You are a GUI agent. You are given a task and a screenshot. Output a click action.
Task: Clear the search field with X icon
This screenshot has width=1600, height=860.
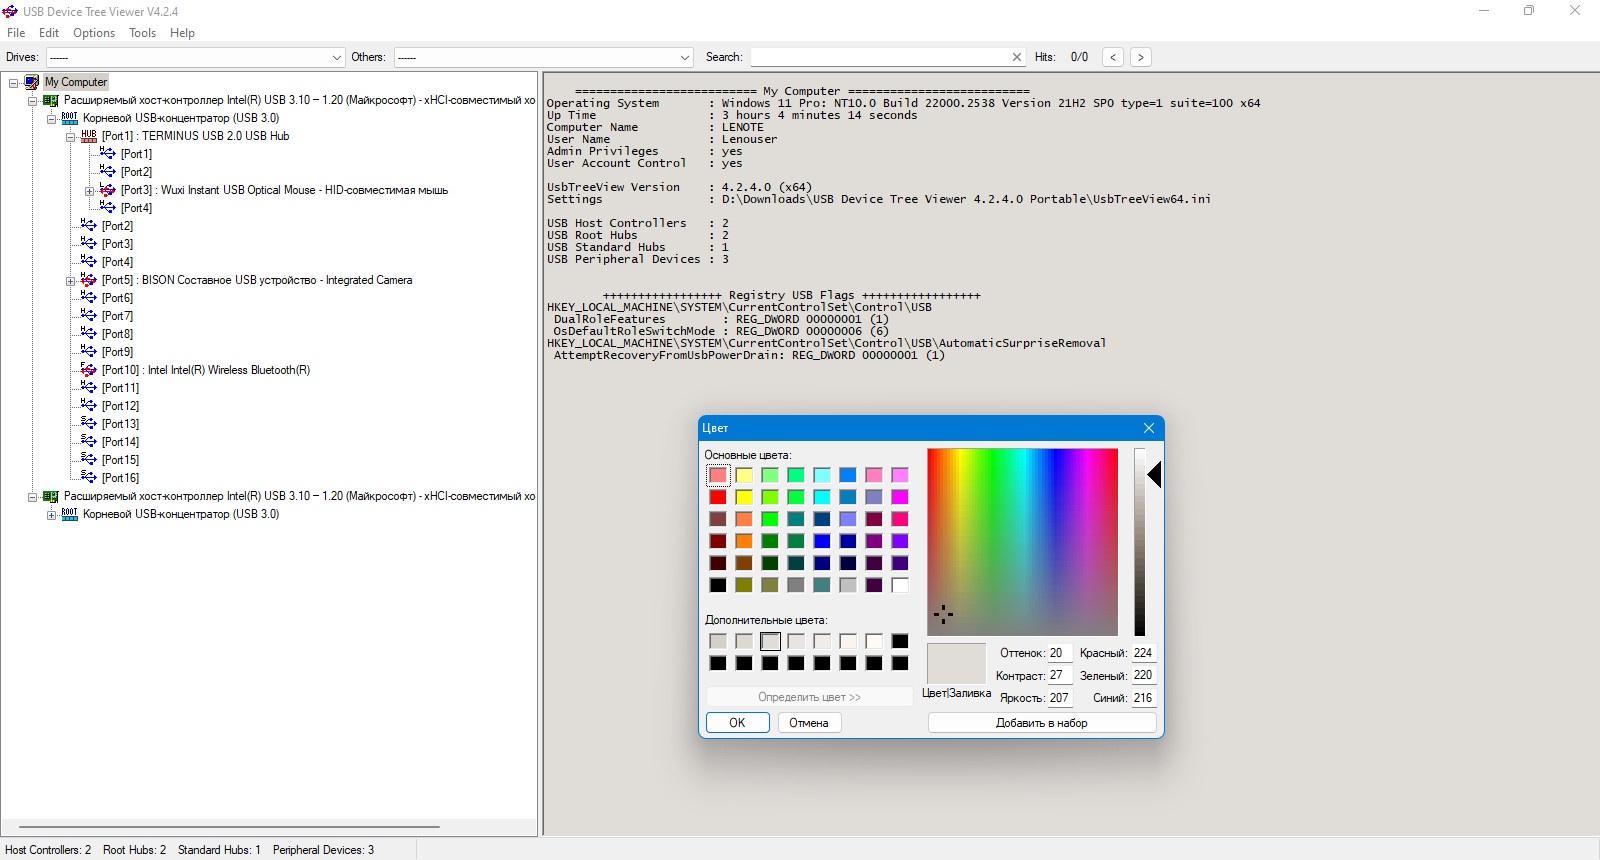pos(1017,57)
